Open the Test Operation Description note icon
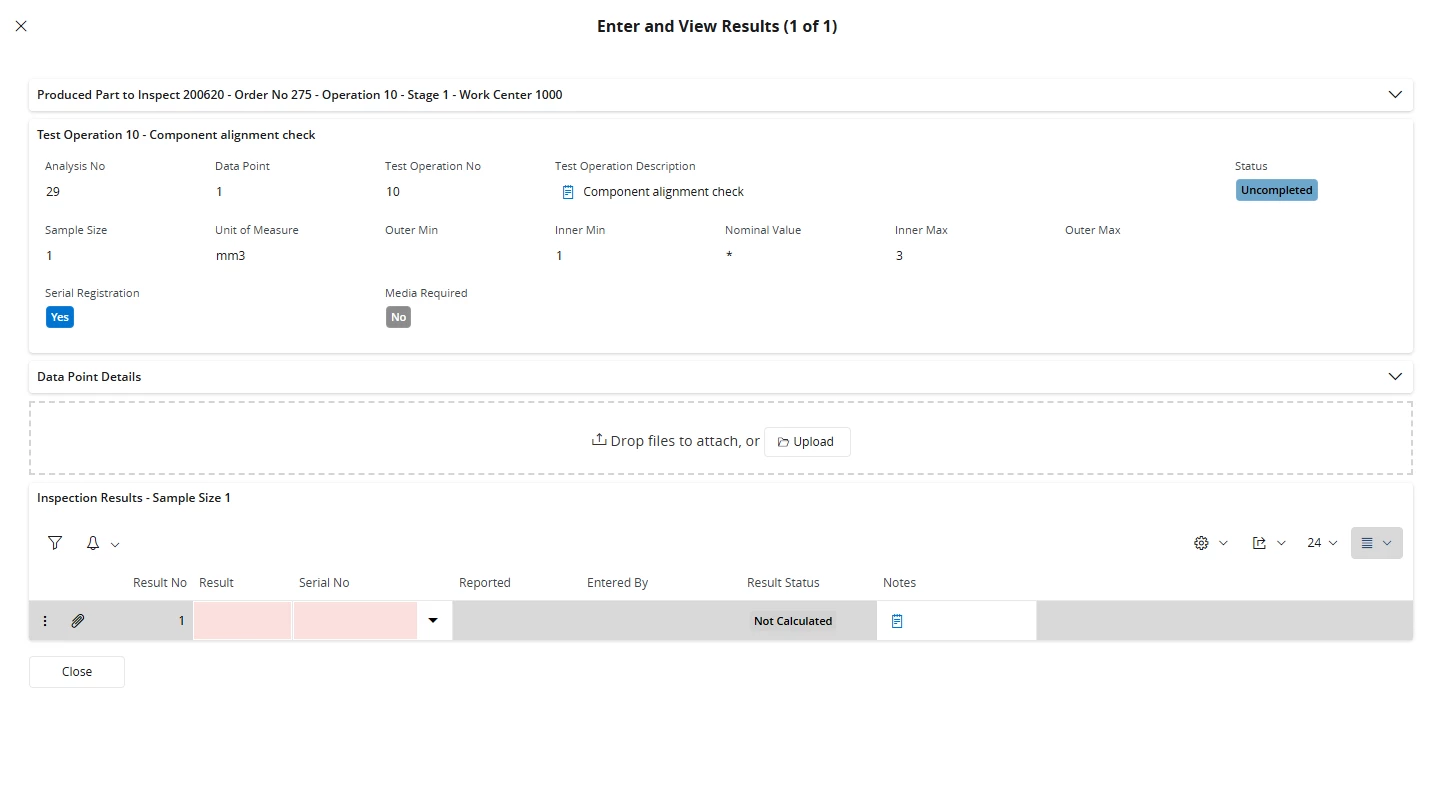The width and height of the screenshot is (1436, 787). click(568, 192)
